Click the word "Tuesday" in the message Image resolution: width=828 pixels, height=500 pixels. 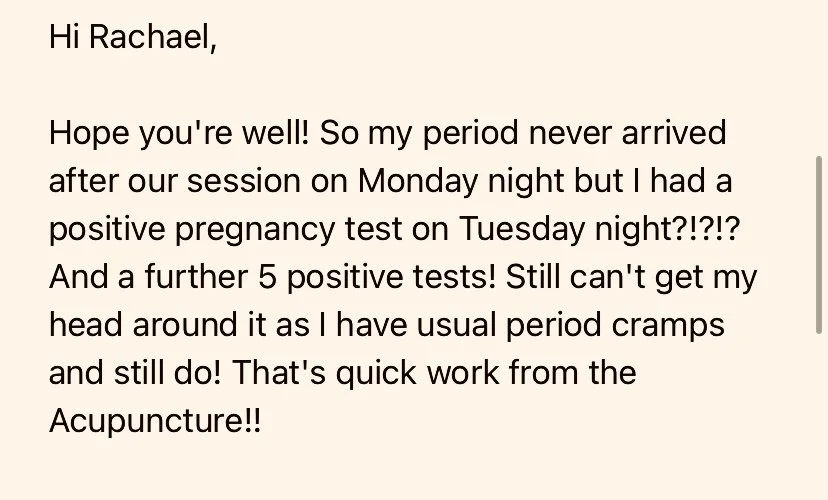pyautogui.click(x=521, y=230)
